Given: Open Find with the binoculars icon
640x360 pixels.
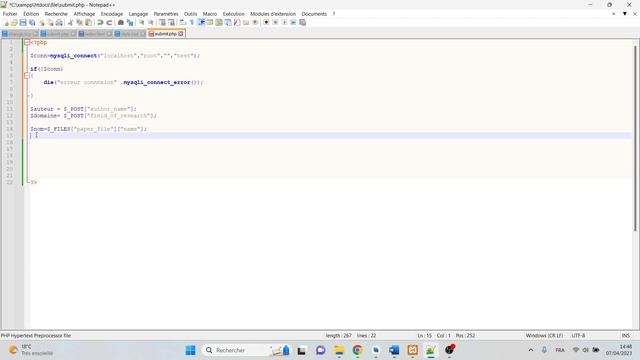Looking at the screenshot, I should (120, 22).
